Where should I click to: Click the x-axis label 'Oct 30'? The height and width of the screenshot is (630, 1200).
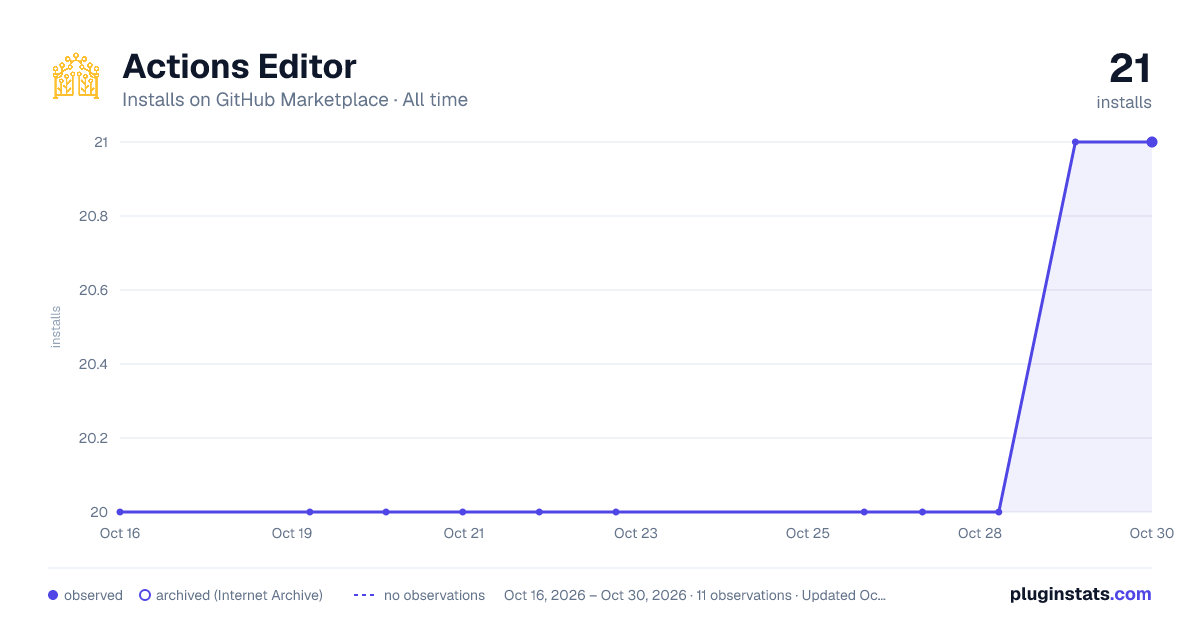[x=1152, y=533]
